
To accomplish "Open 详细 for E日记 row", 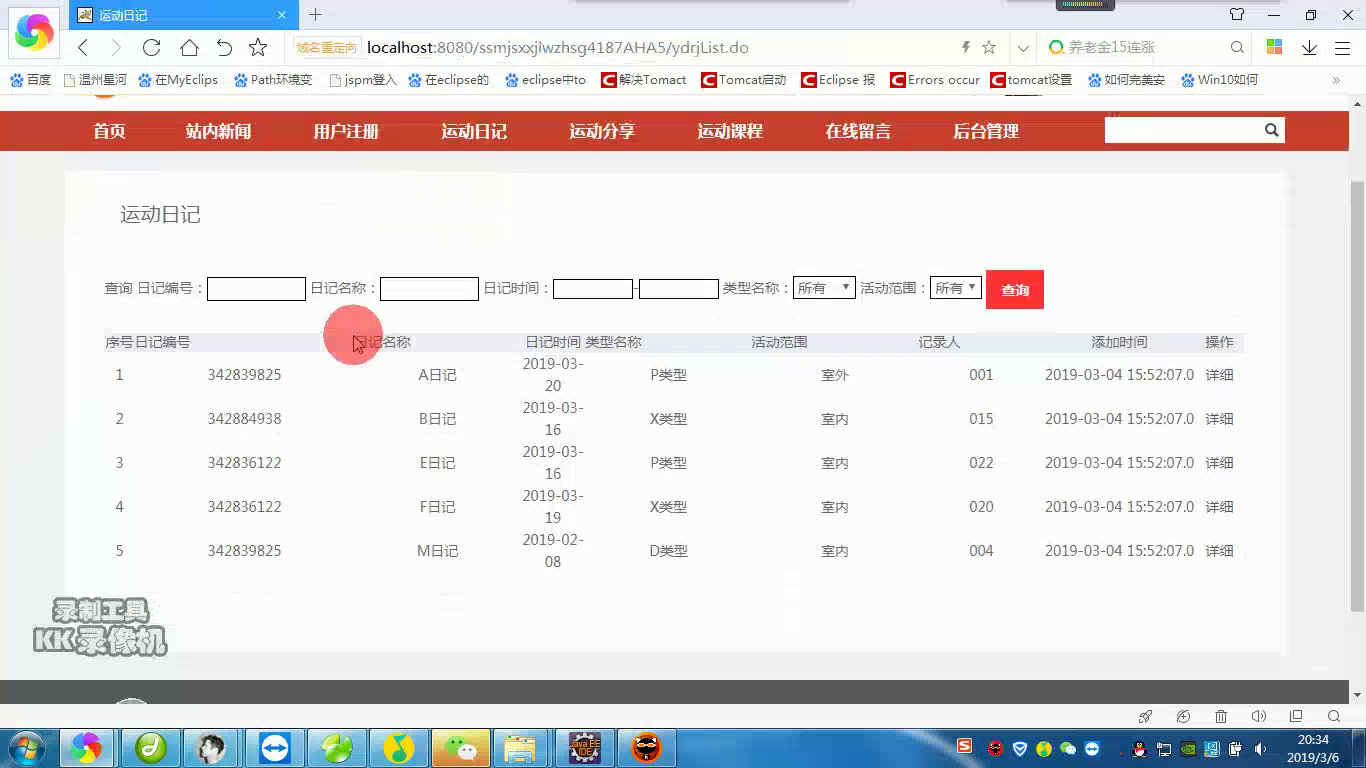I will [x=1219, y=463].
